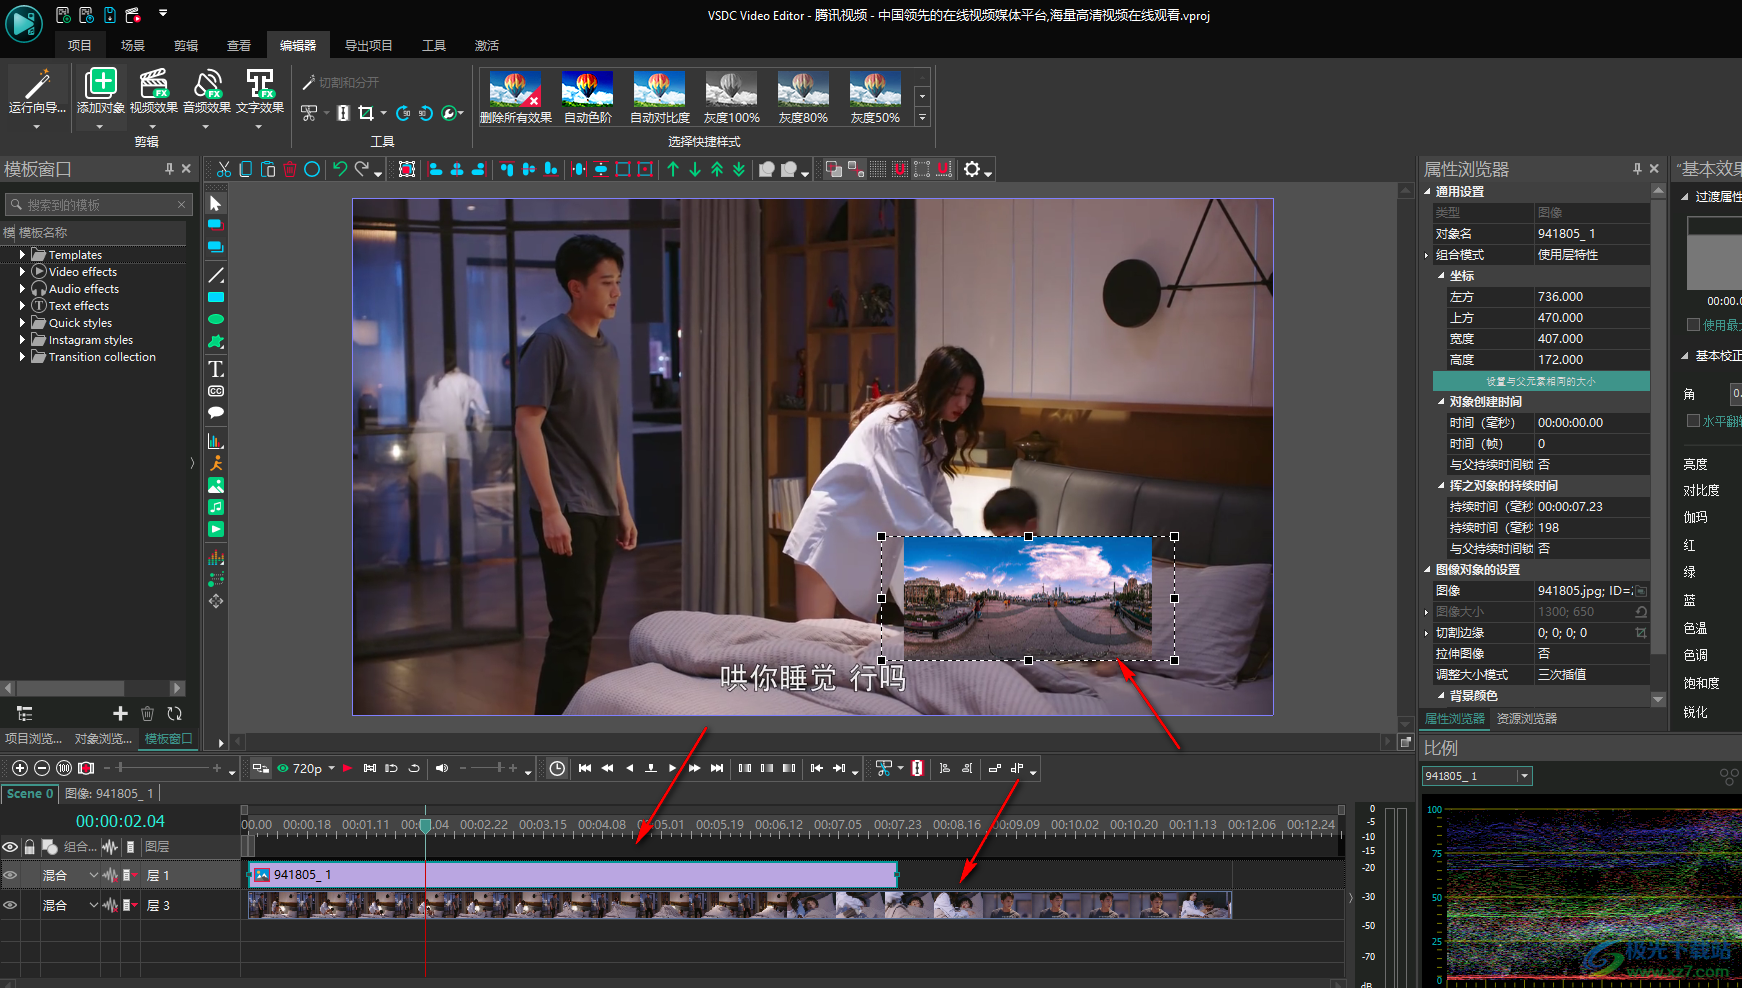This screenshot has height=988, width=1742.
Task: Click the red Delete trash icon
Action: click(x=290, y=169)
